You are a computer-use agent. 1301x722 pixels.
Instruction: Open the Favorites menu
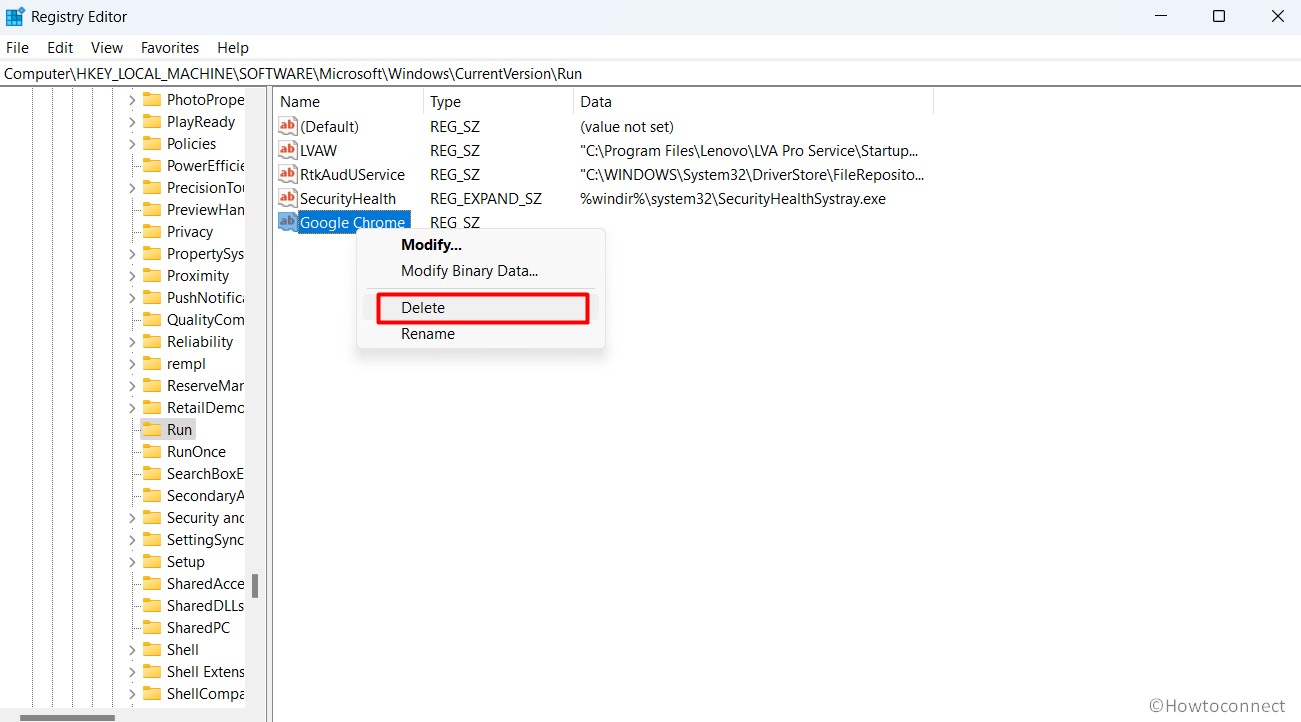pyautogui.click(x=170, y=47)
